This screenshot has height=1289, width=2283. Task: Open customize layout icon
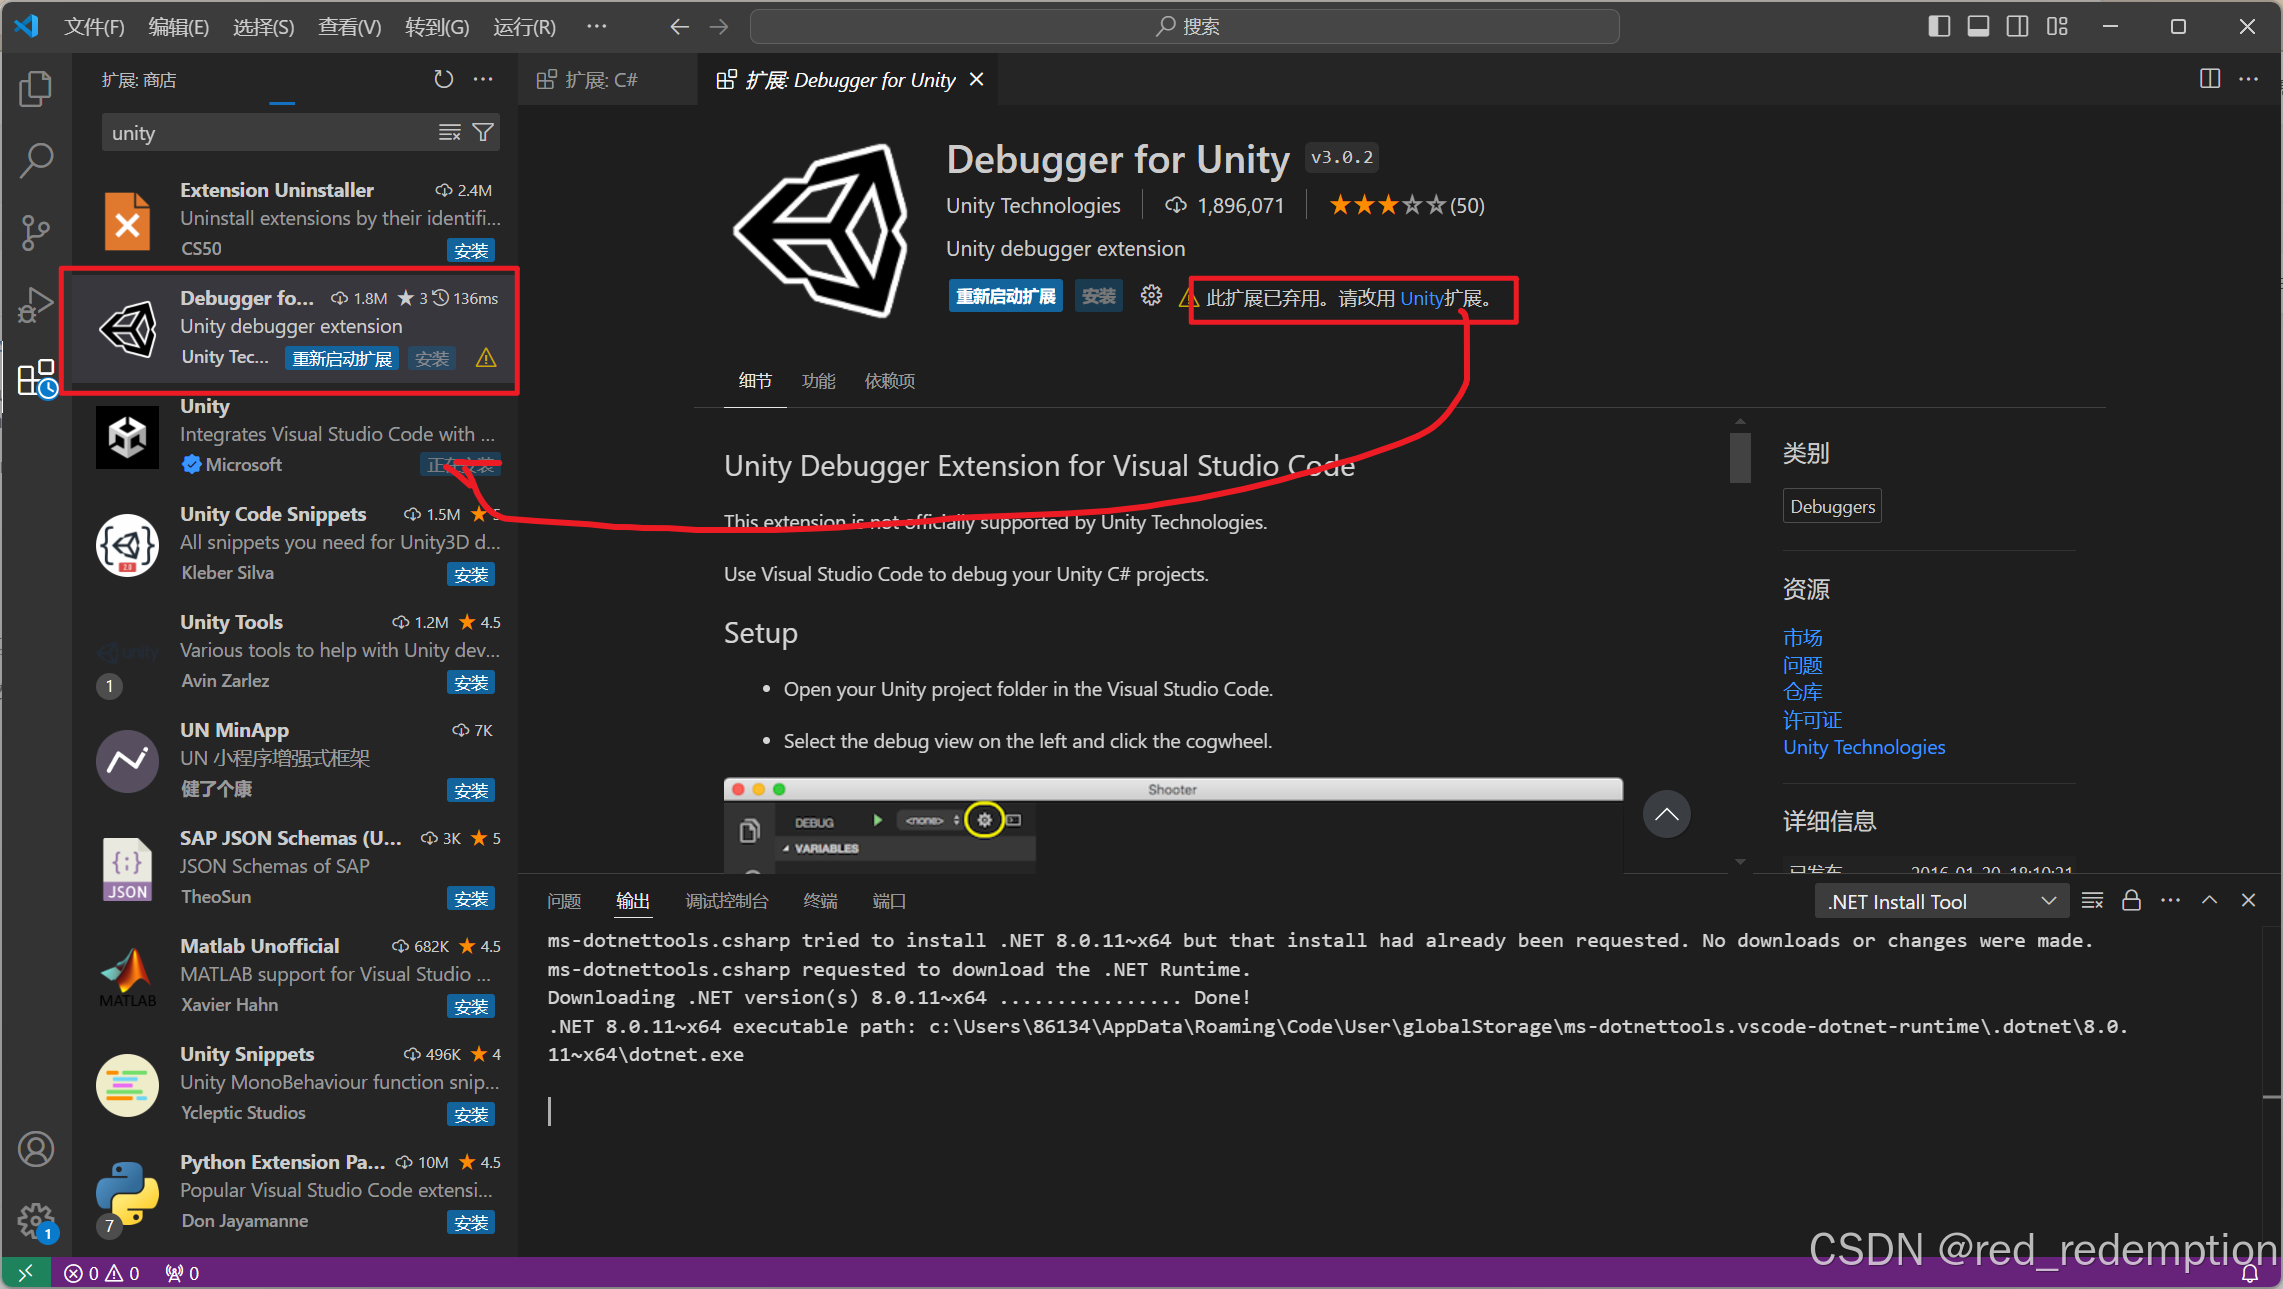(2057, 27)
